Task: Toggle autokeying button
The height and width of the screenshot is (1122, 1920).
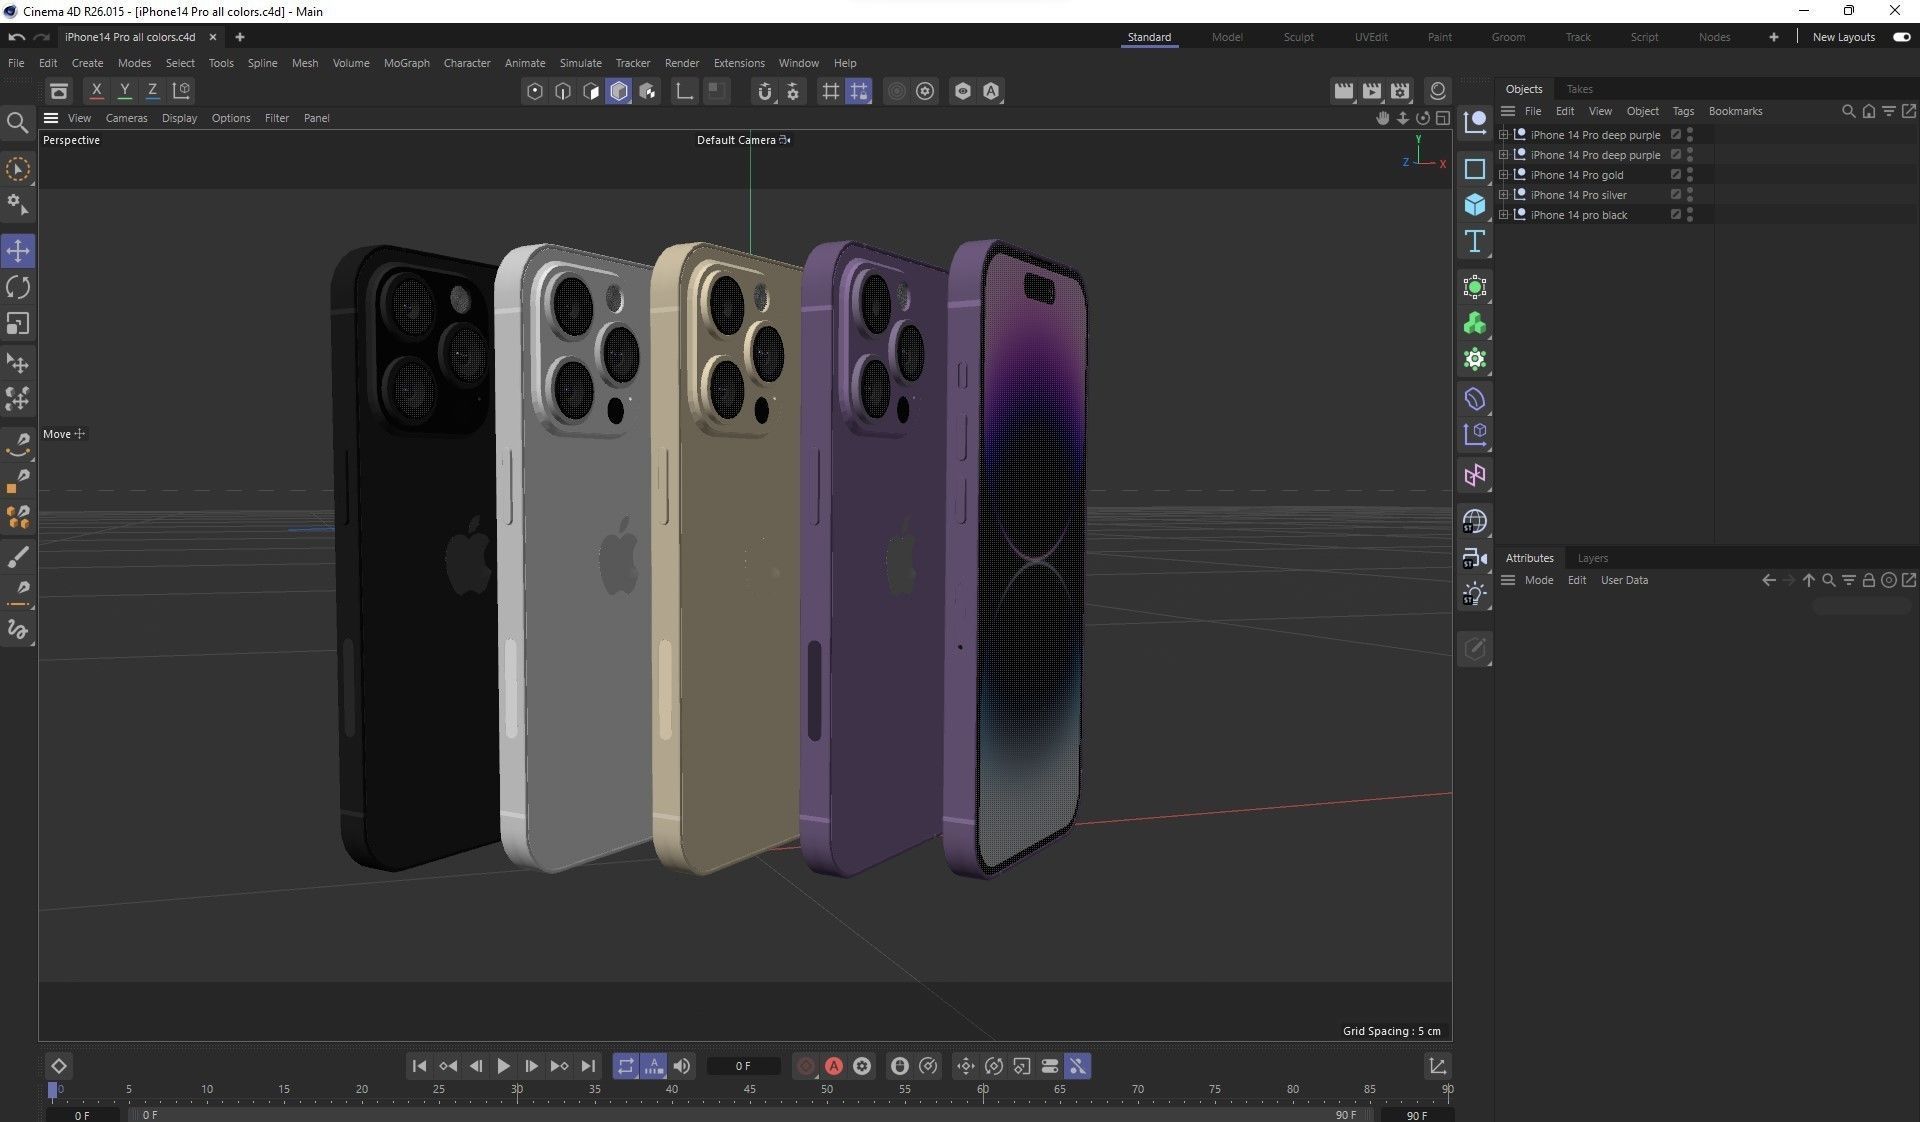Action: coord(834,1066)
